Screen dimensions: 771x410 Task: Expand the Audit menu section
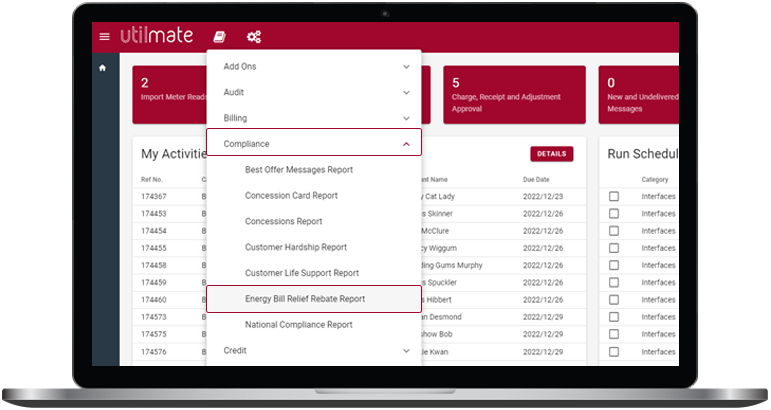[x=313, y=92]
